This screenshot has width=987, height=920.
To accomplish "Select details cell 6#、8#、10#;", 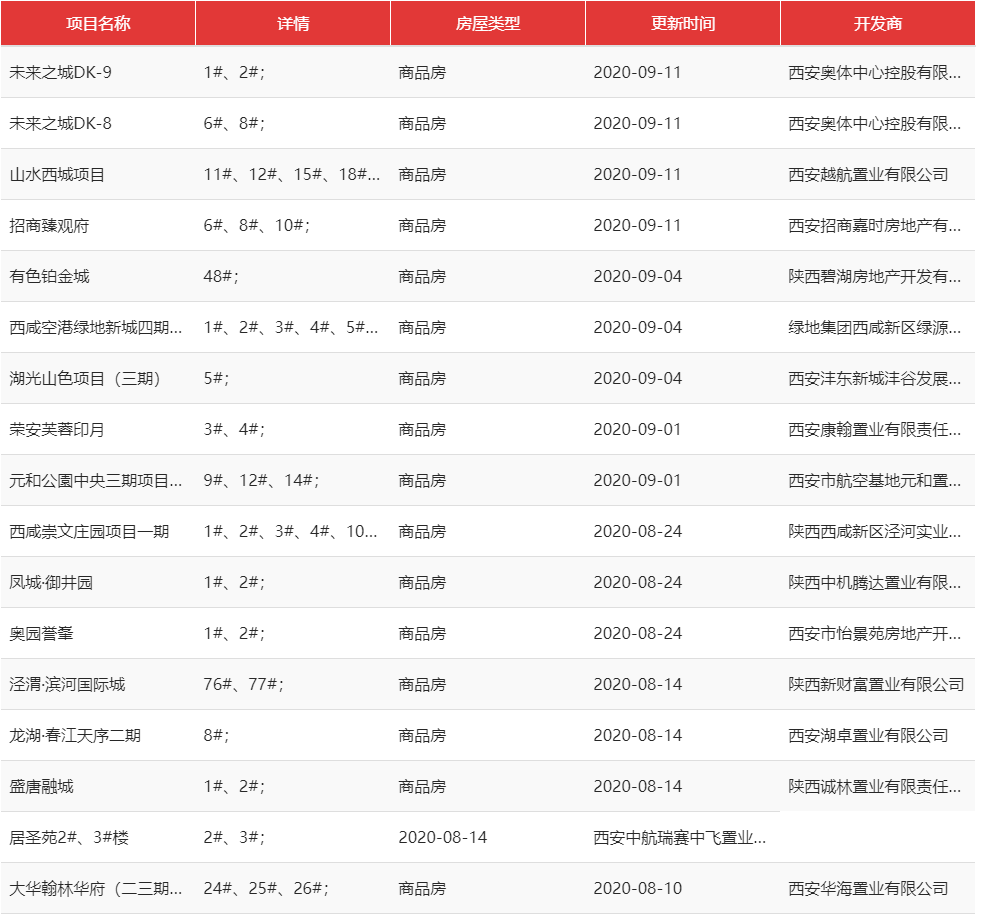I will [x=257, y=225].
